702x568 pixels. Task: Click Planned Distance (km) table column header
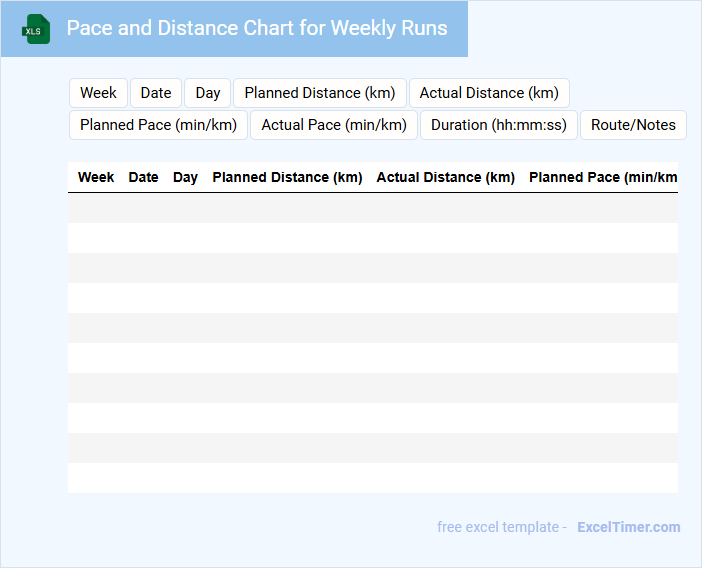tap(287, 177)
